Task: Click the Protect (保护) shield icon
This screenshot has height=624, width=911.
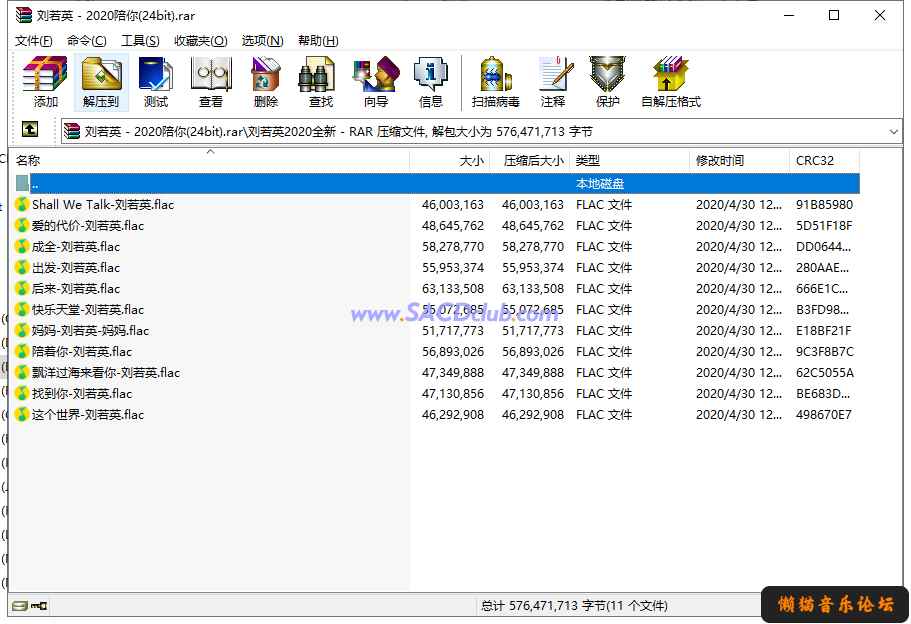Action: point(608,82)
